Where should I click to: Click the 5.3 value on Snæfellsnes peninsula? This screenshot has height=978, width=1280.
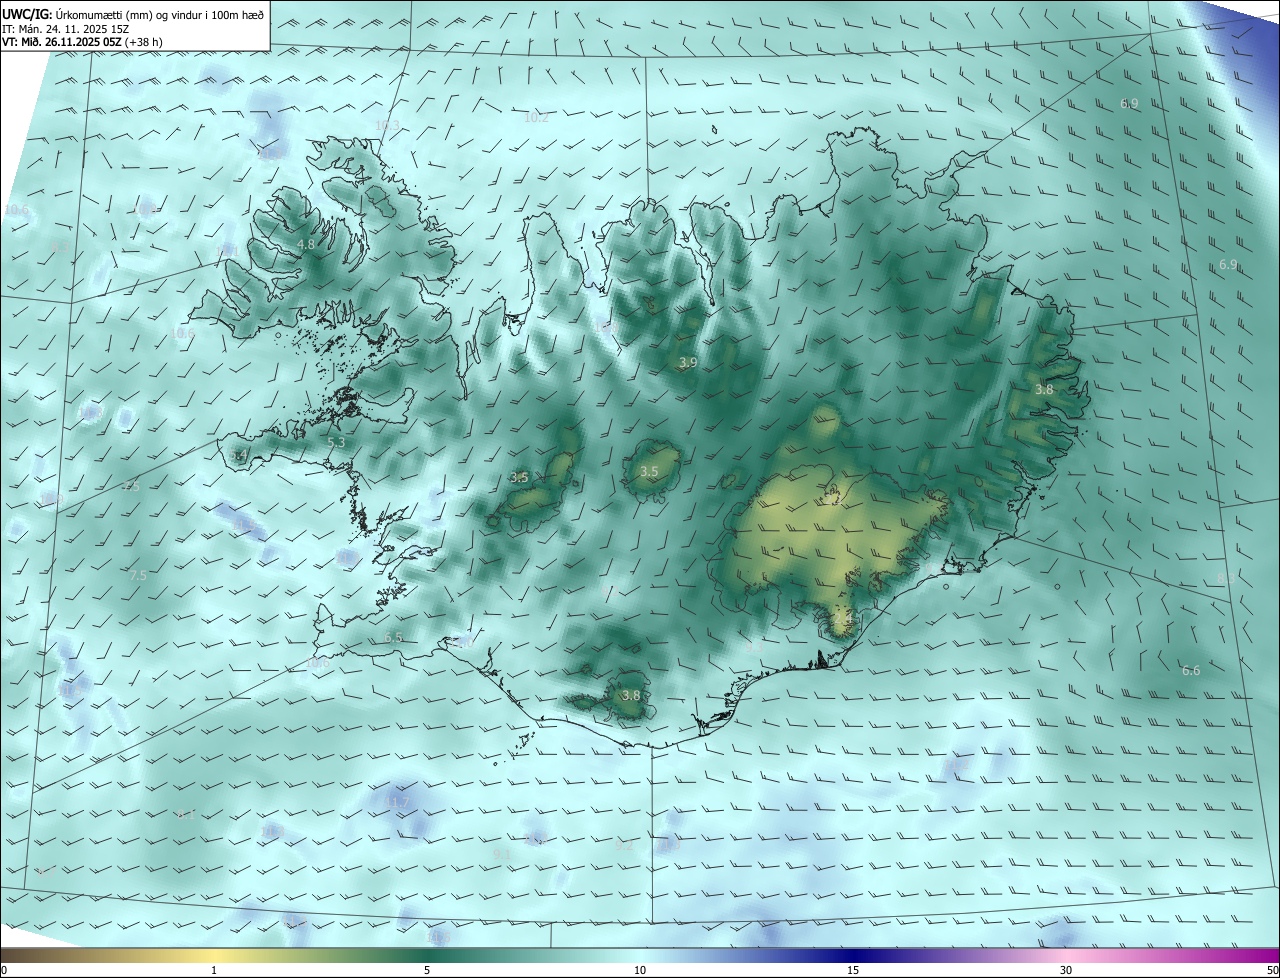click(336, 442)
